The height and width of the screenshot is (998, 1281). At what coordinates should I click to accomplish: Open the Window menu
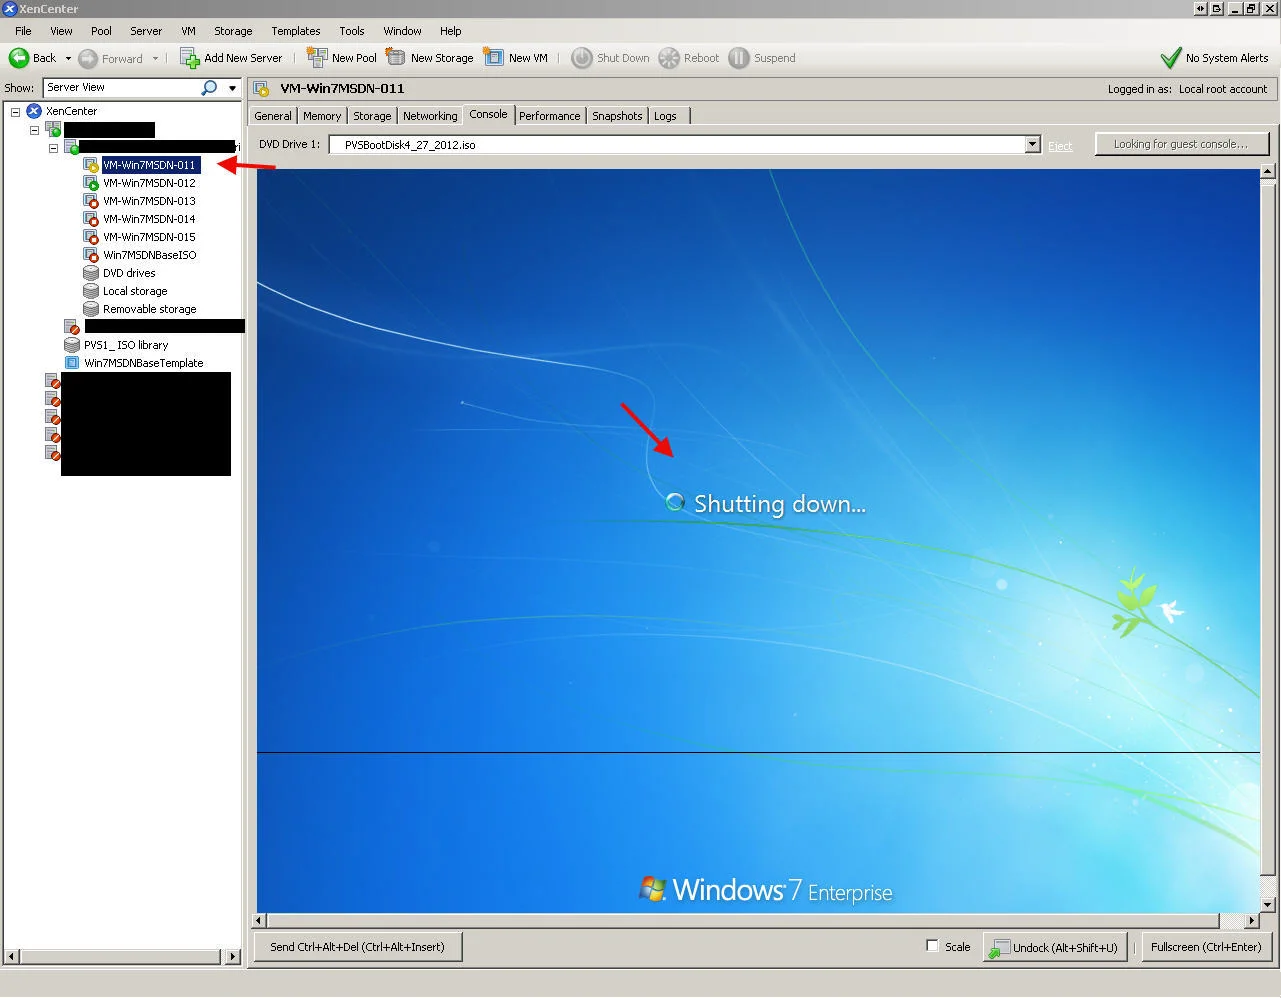(402, 31)
